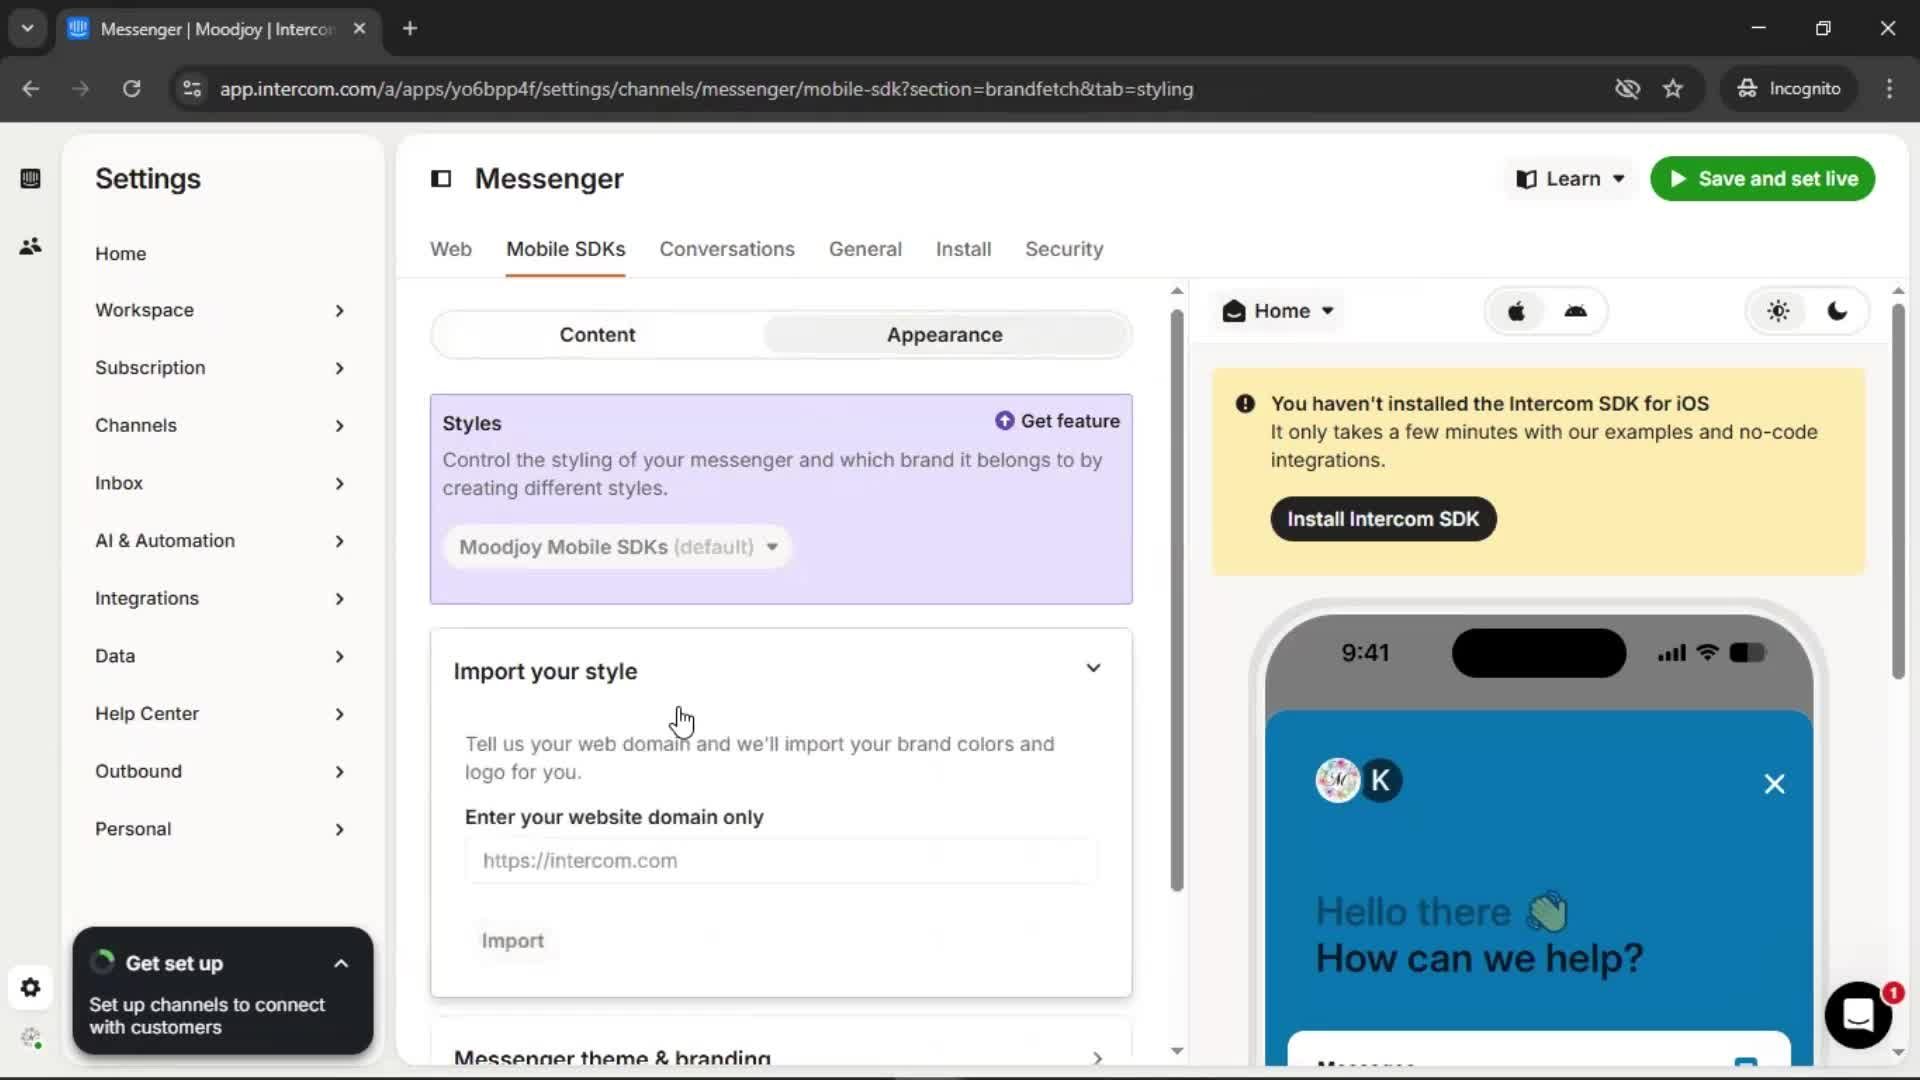Click the Moodjoy logo avatar in preview
The height and width of the screenshot is (1080, 1920).
coord(1337,780)
